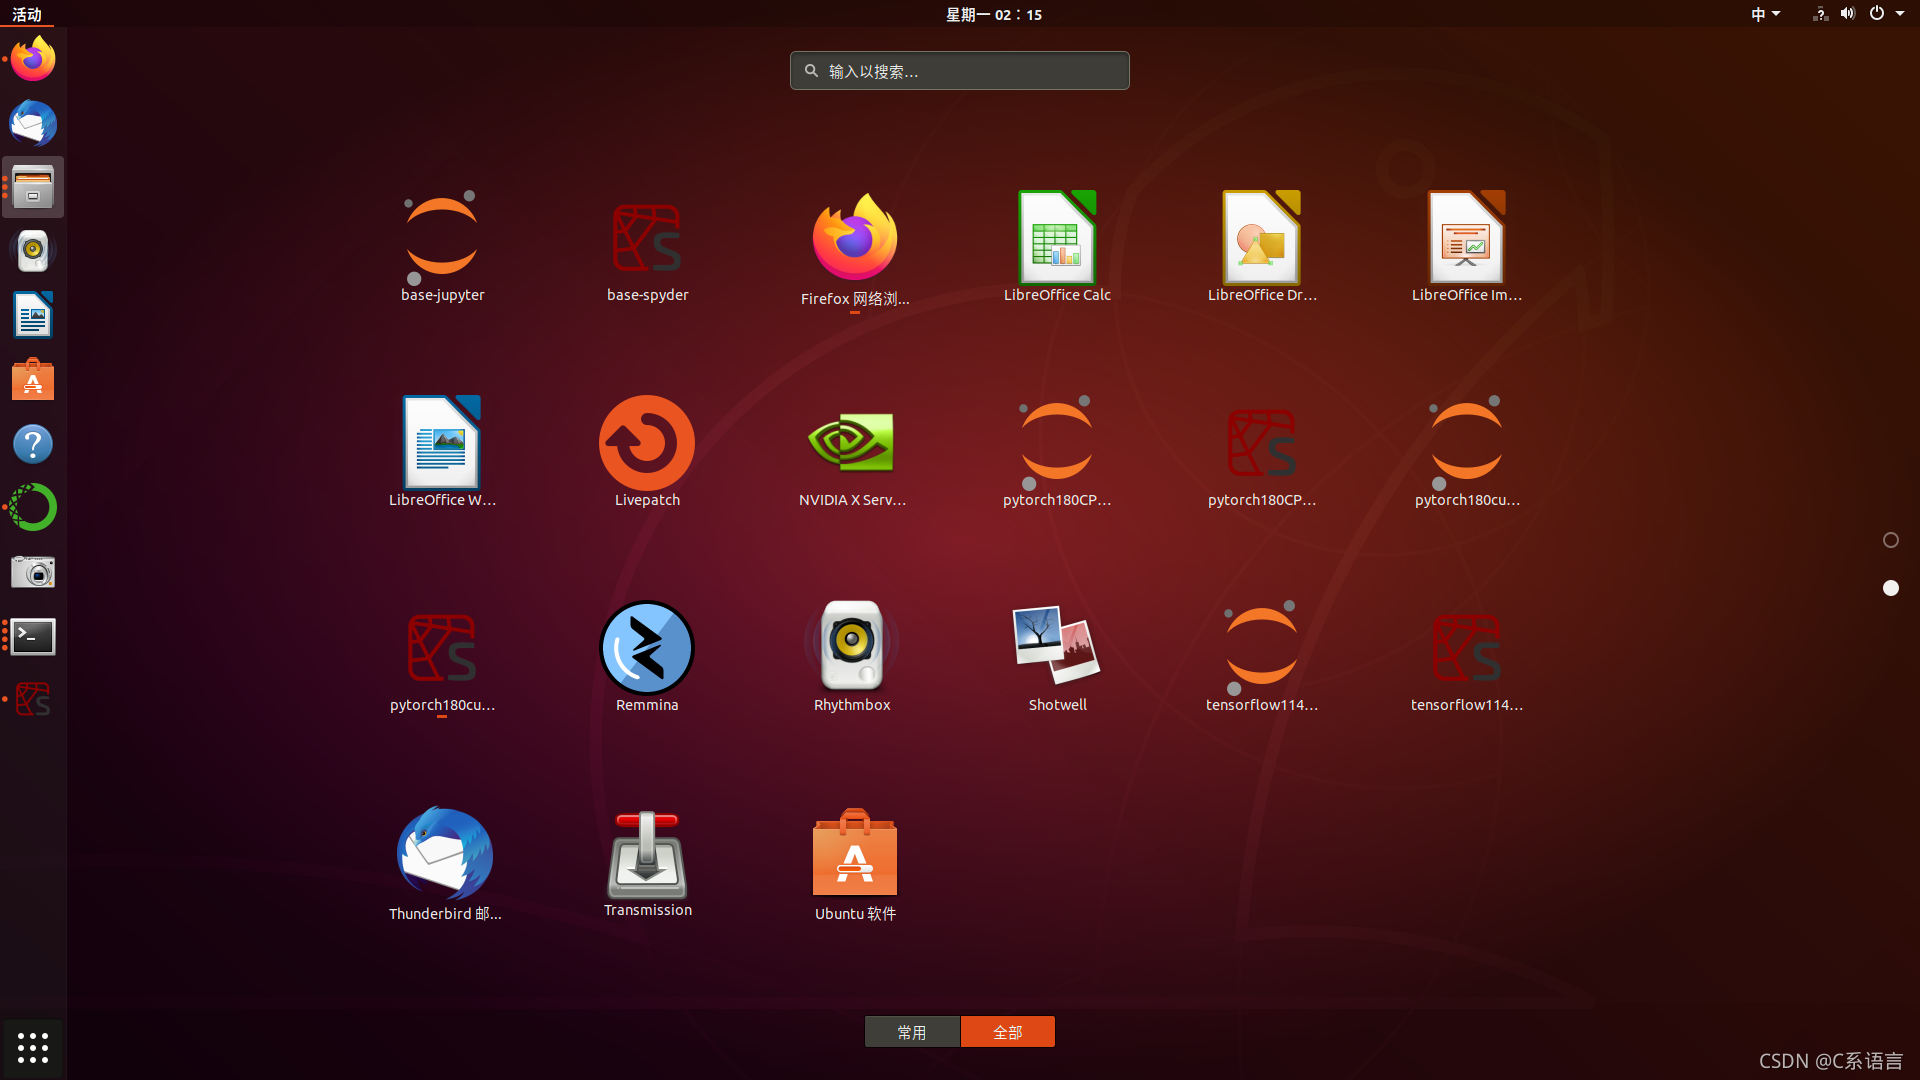Select the 全部 all apps tab
The image size is (1920, 1080).
pos(1008,1032)
